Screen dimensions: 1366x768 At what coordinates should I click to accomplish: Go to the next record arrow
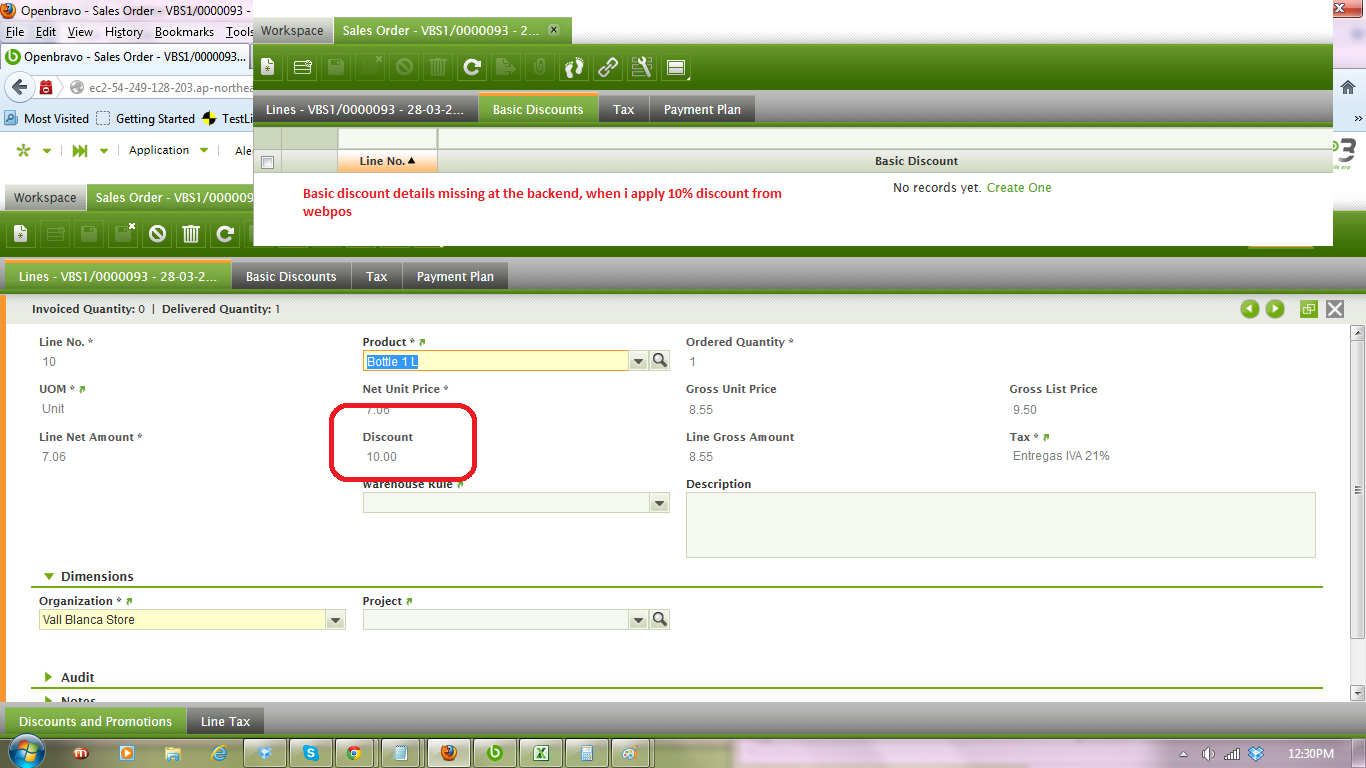pyautogui.click(x=1275, y=309)
